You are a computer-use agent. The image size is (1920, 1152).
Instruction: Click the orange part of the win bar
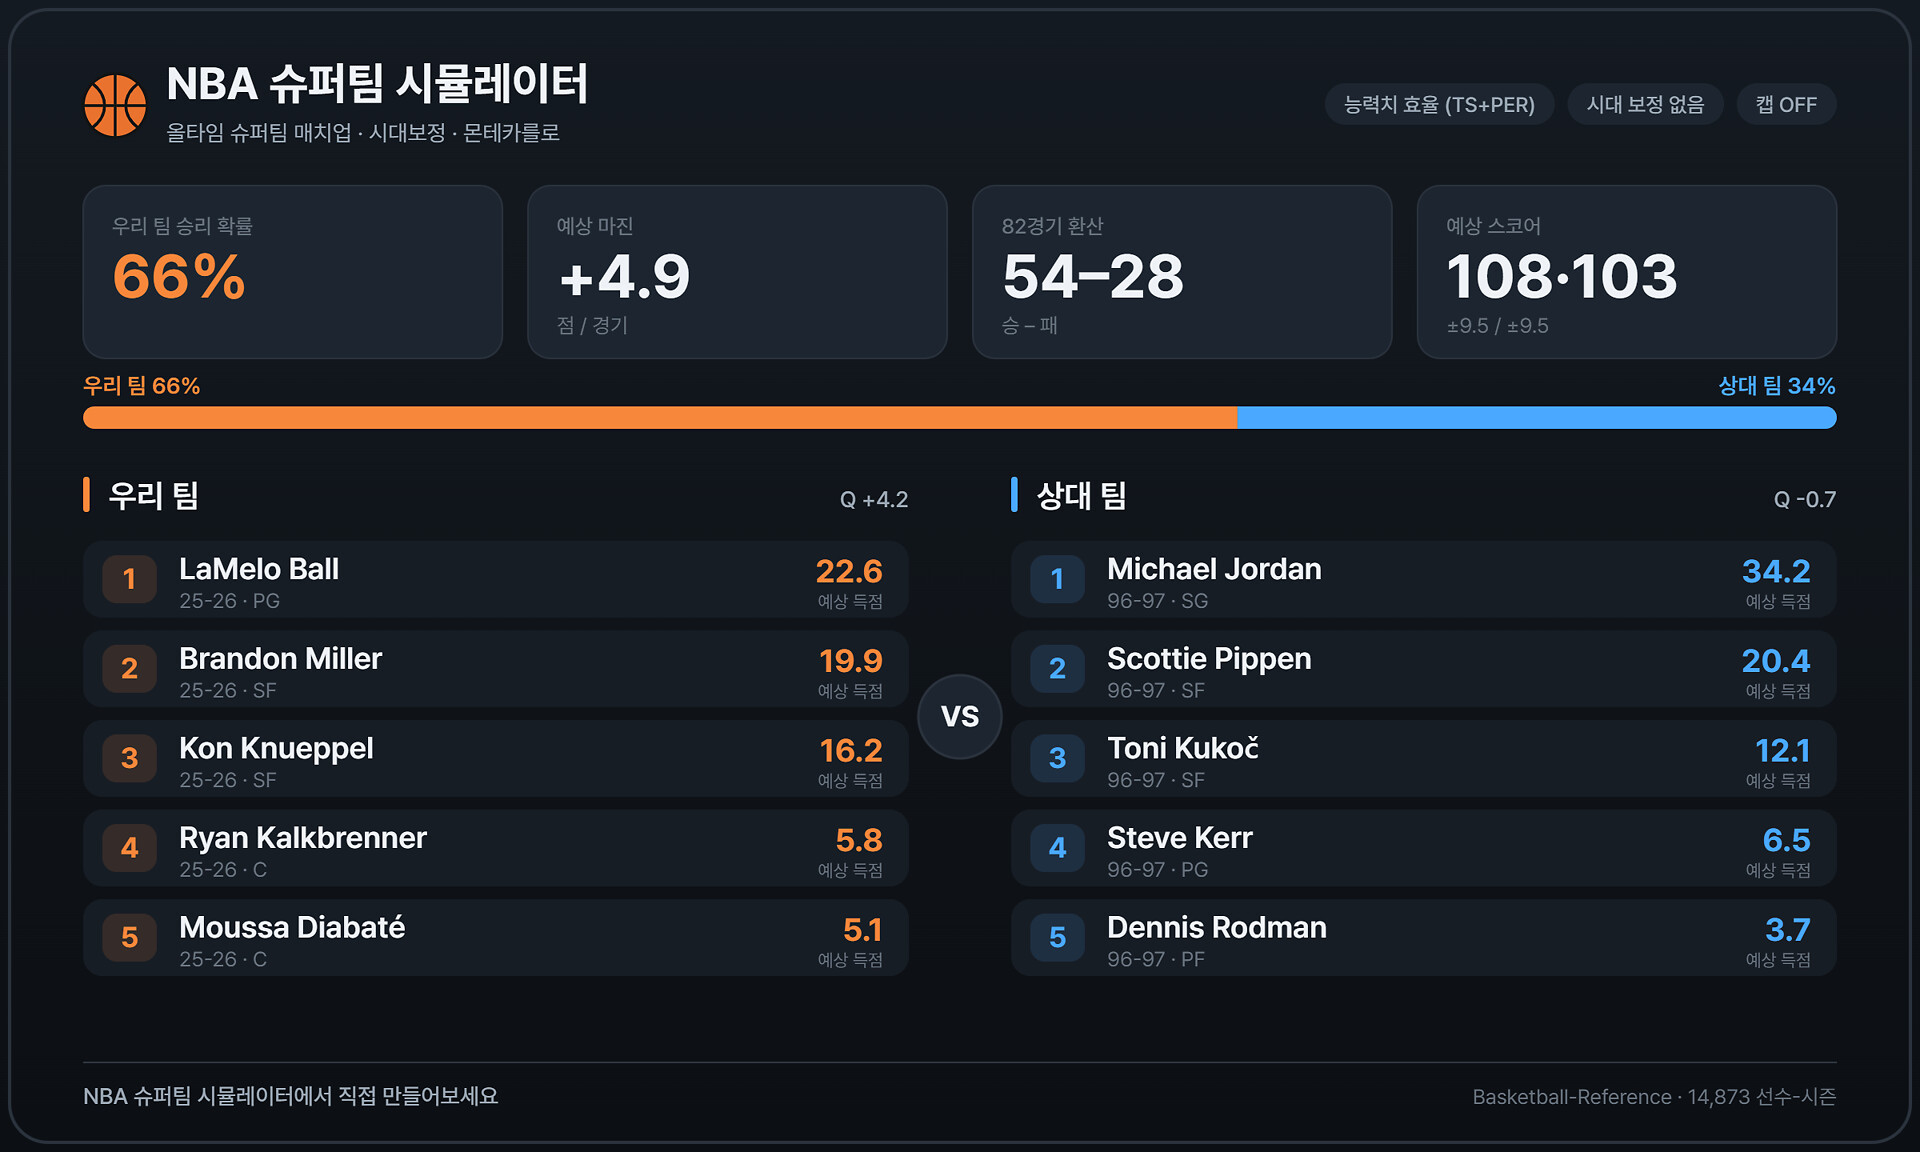point(660,418)
